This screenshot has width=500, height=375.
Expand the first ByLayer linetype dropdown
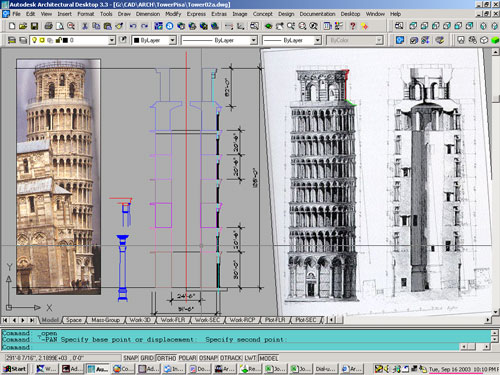(x=254, y=40)
